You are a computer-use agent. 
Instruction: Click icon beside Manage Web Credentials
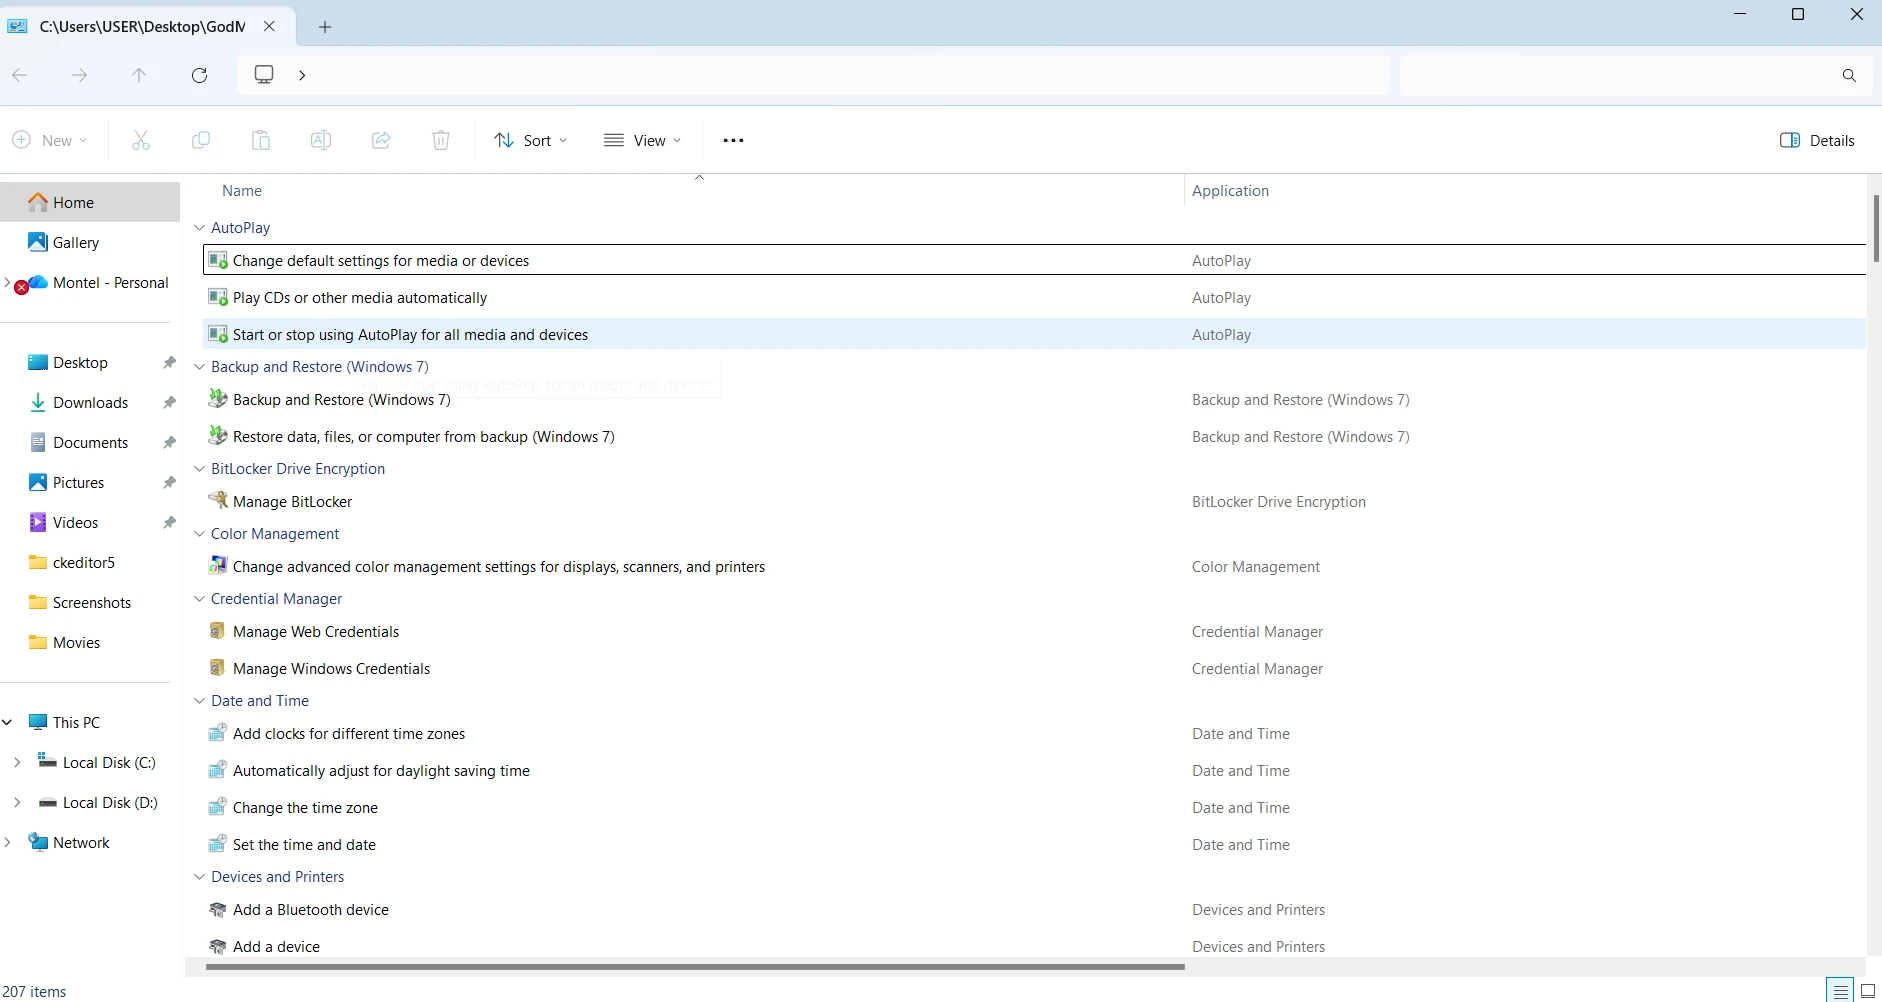pos(217,630)
